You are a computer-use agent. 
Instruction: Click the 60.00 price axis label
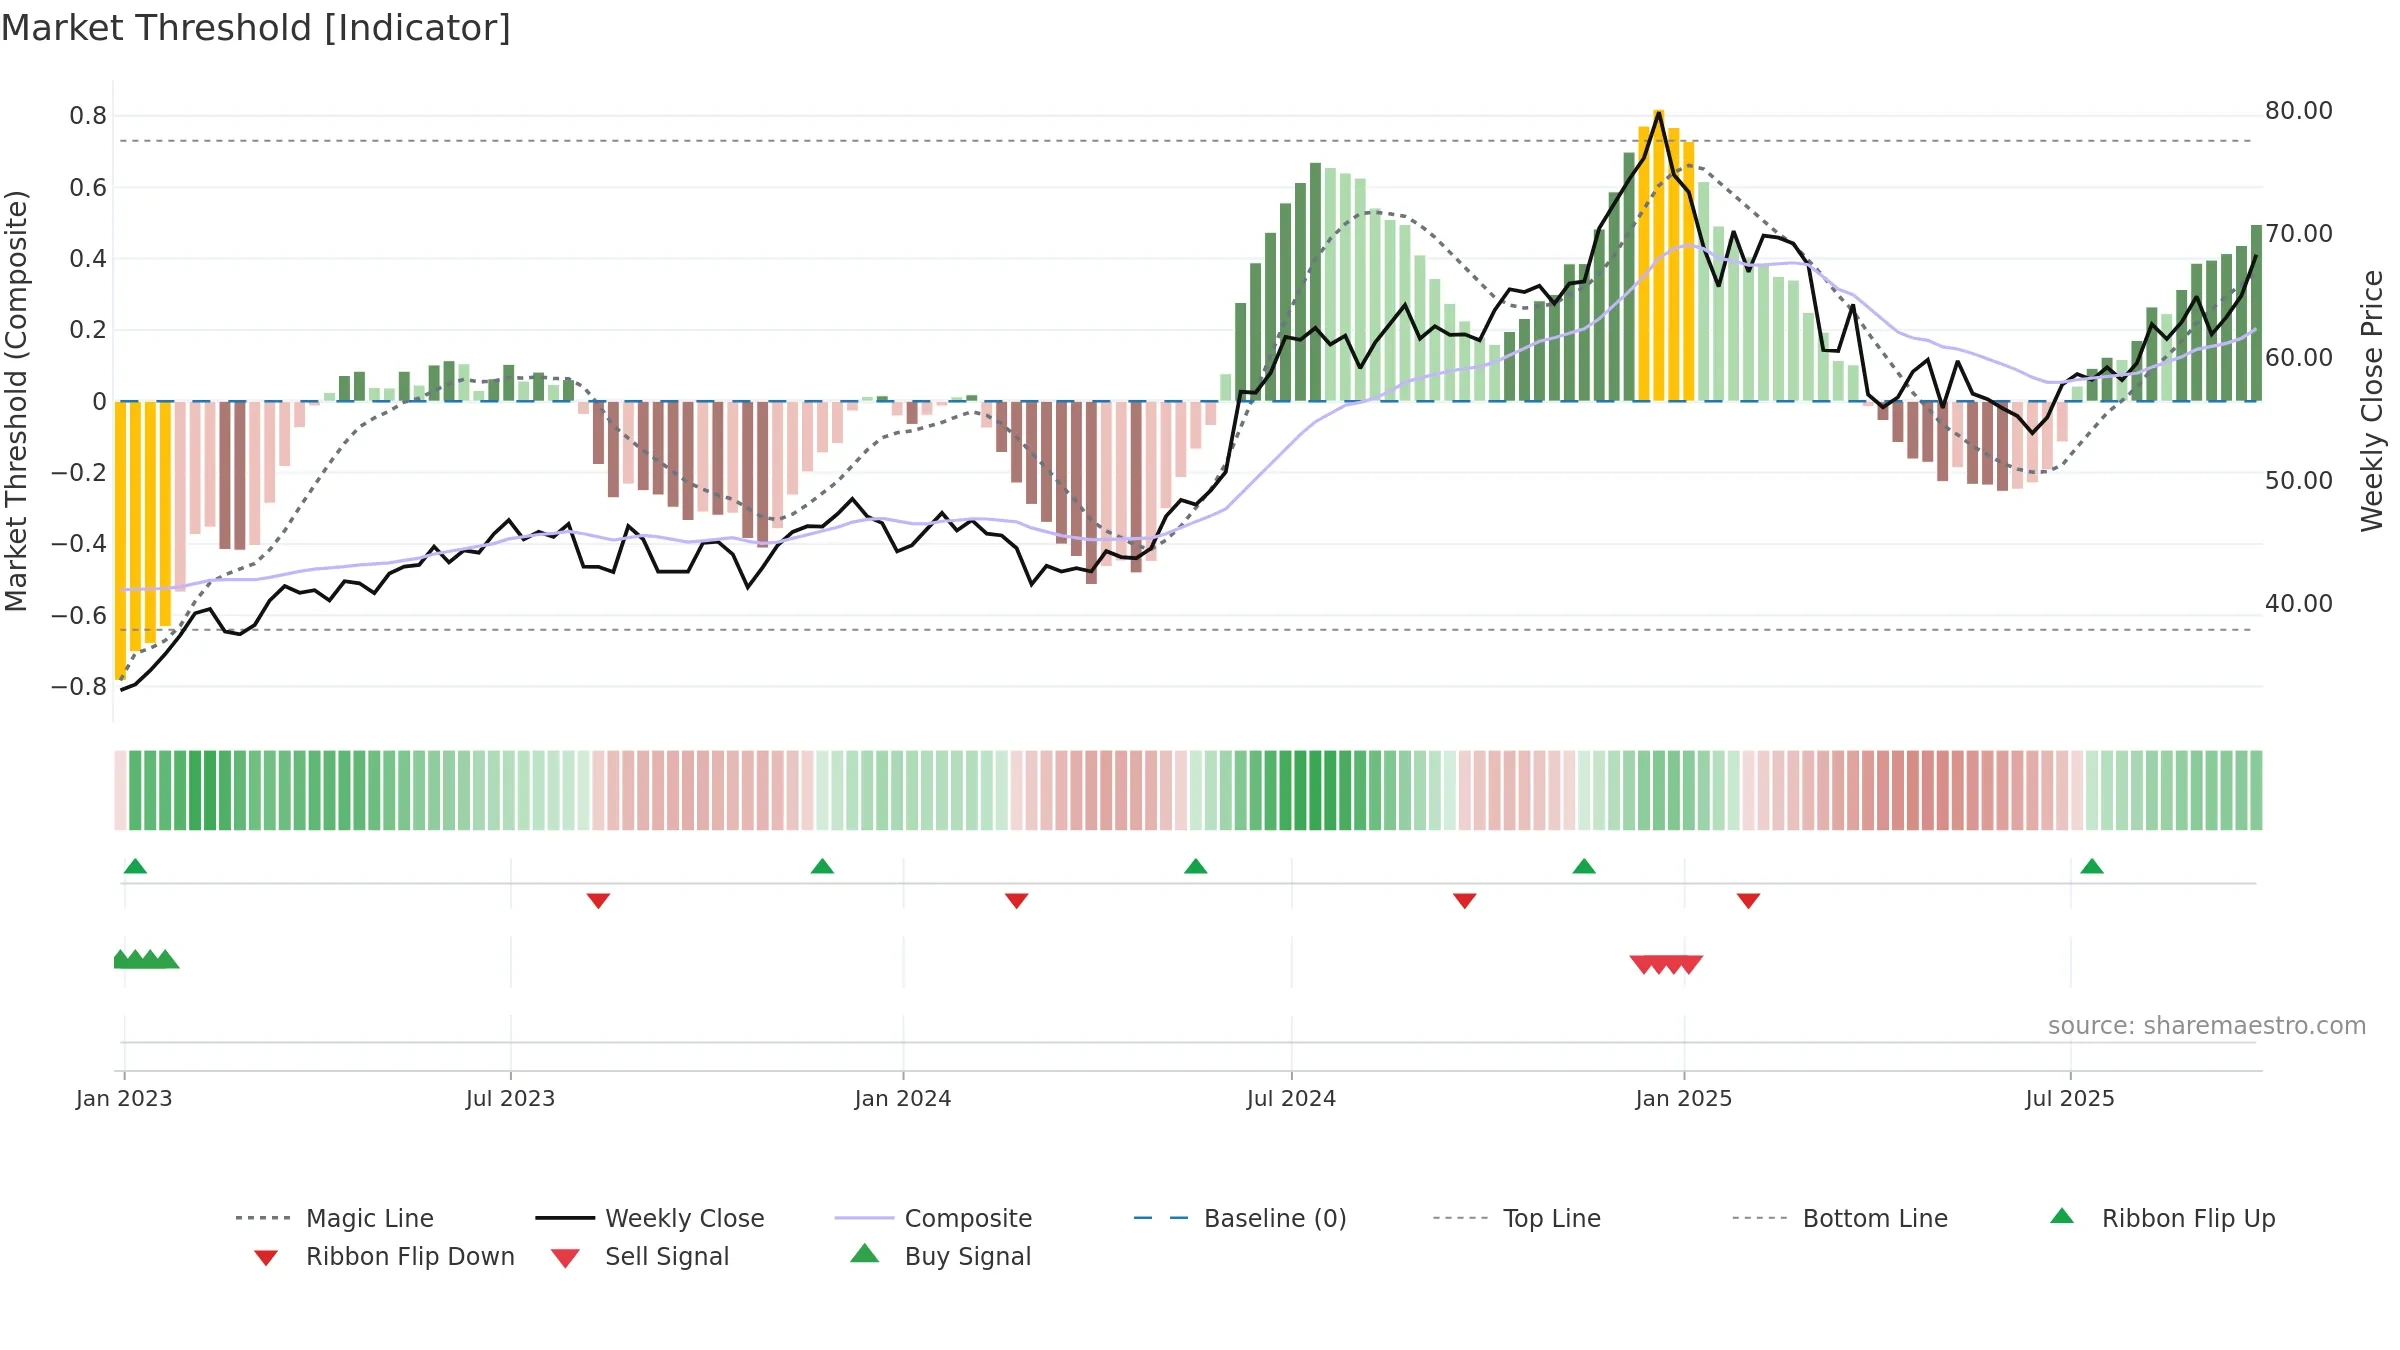pos(2299,357)
